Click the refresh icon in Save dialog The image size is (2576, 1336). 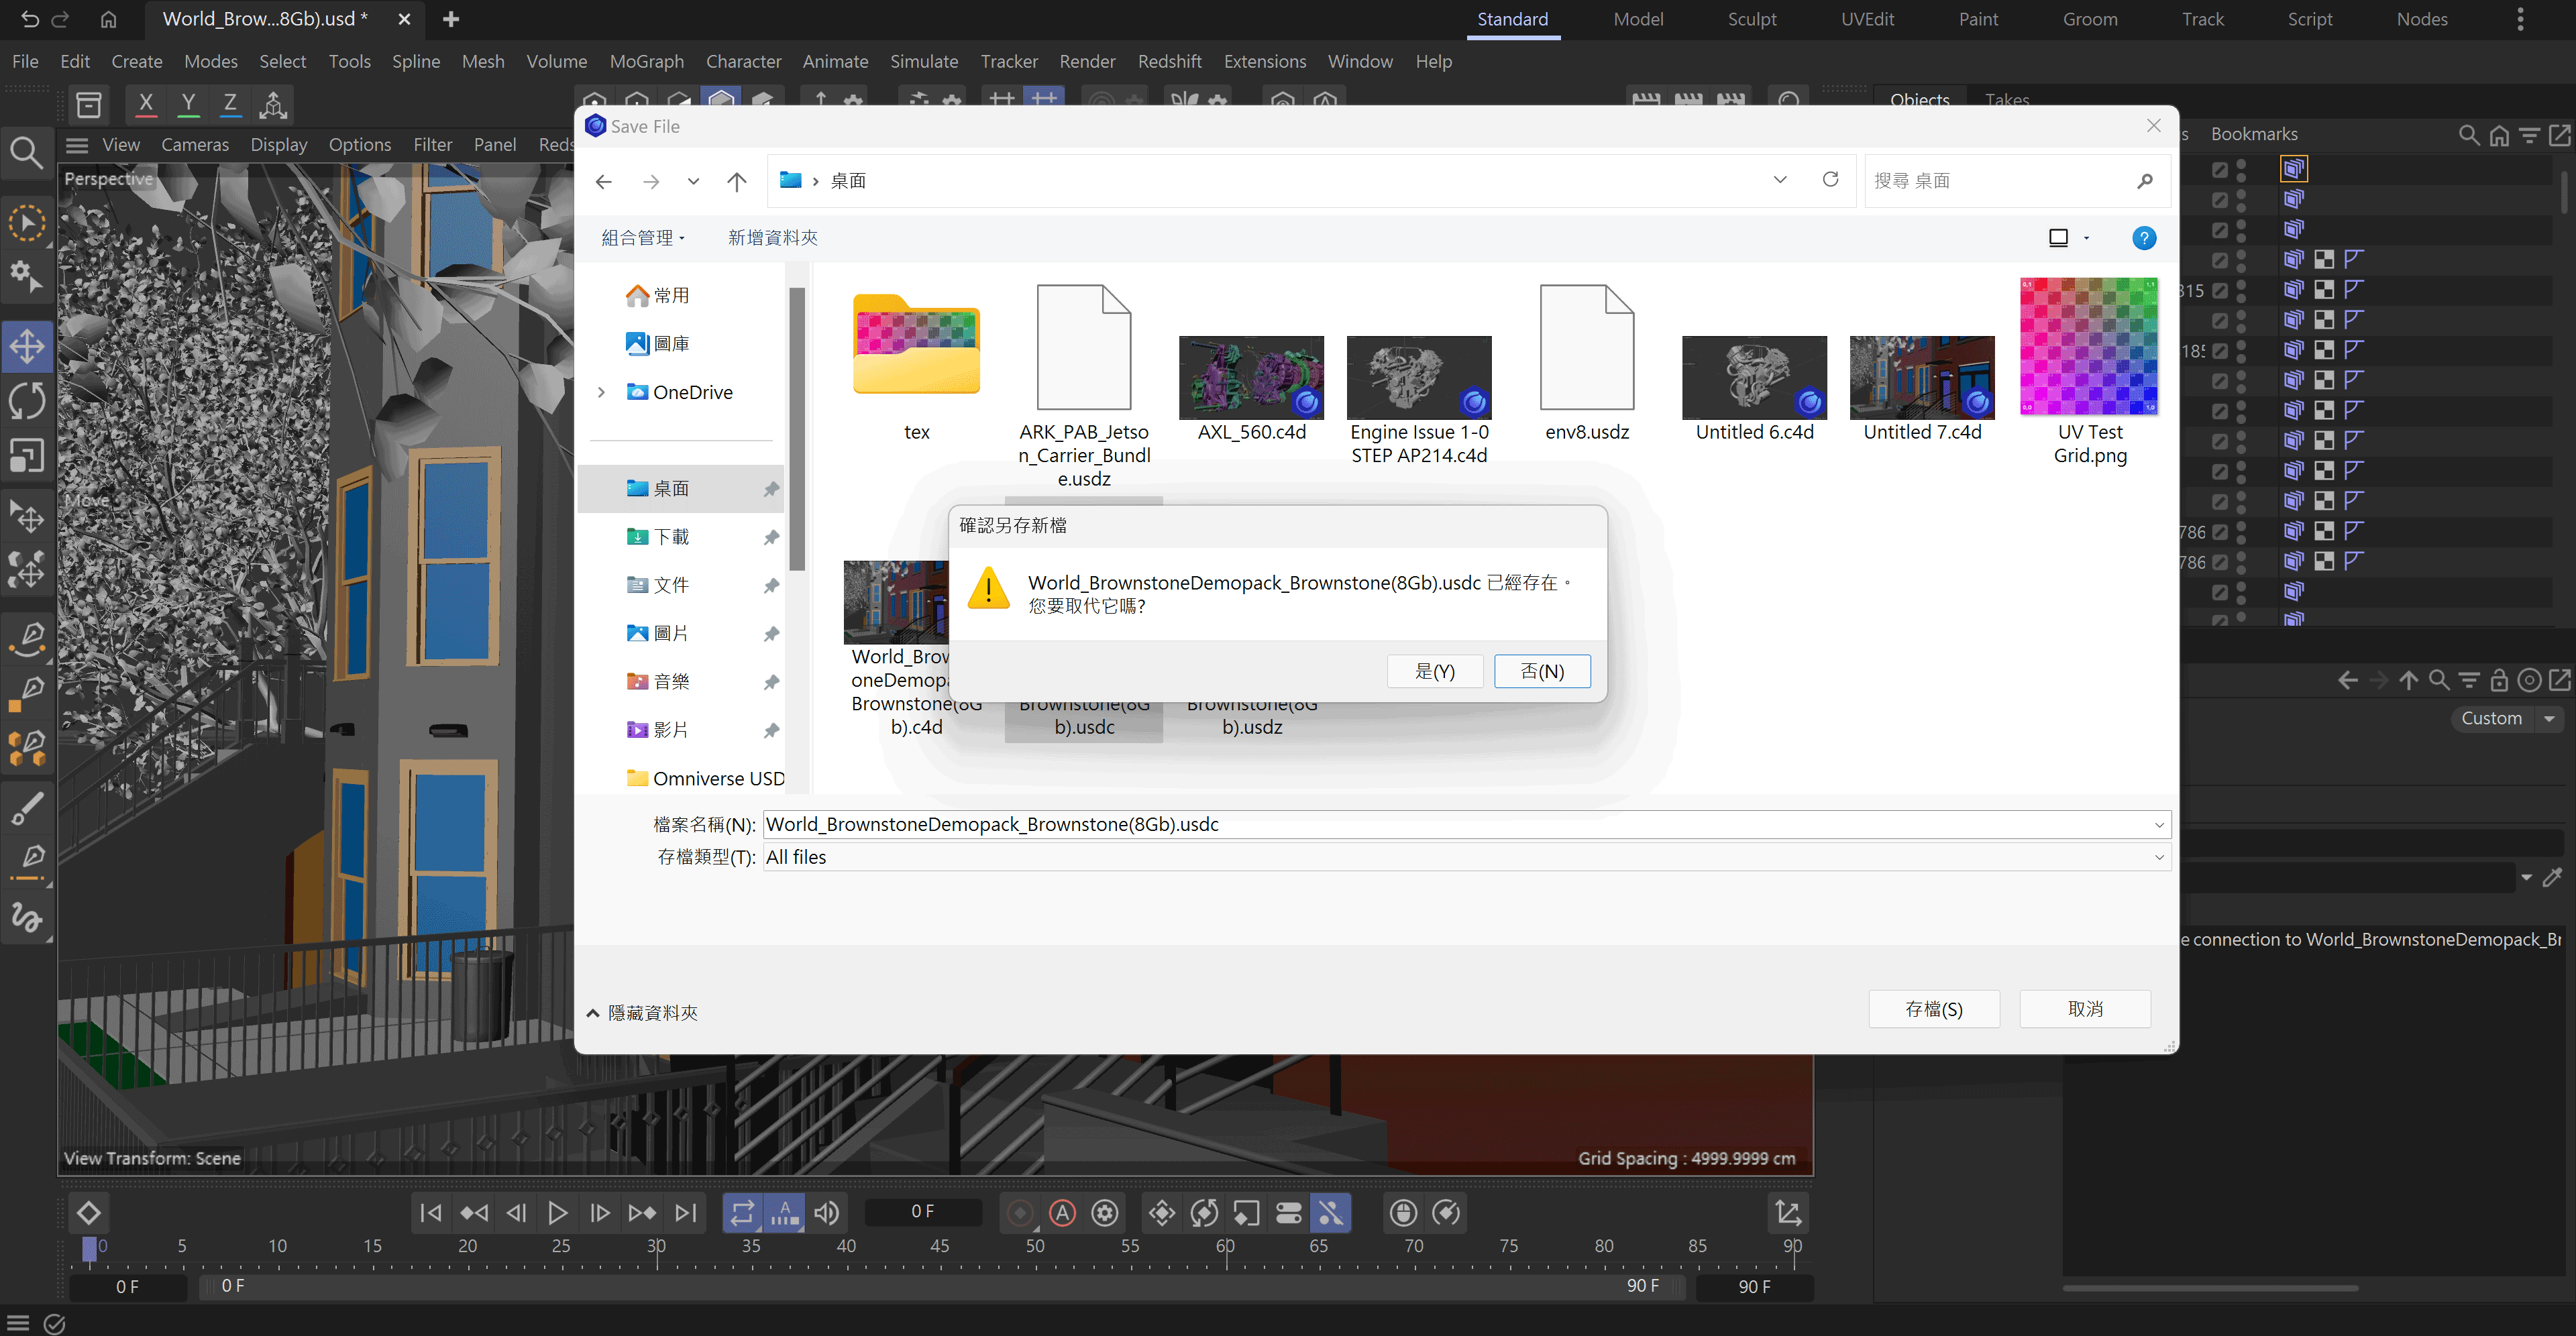(x=1830, y=180)
